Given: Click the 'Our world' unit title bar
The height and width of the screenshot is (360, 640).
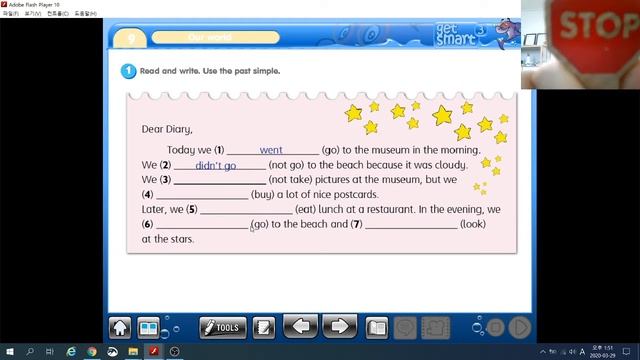Looking at the screenshot, I should click(216, 38).
